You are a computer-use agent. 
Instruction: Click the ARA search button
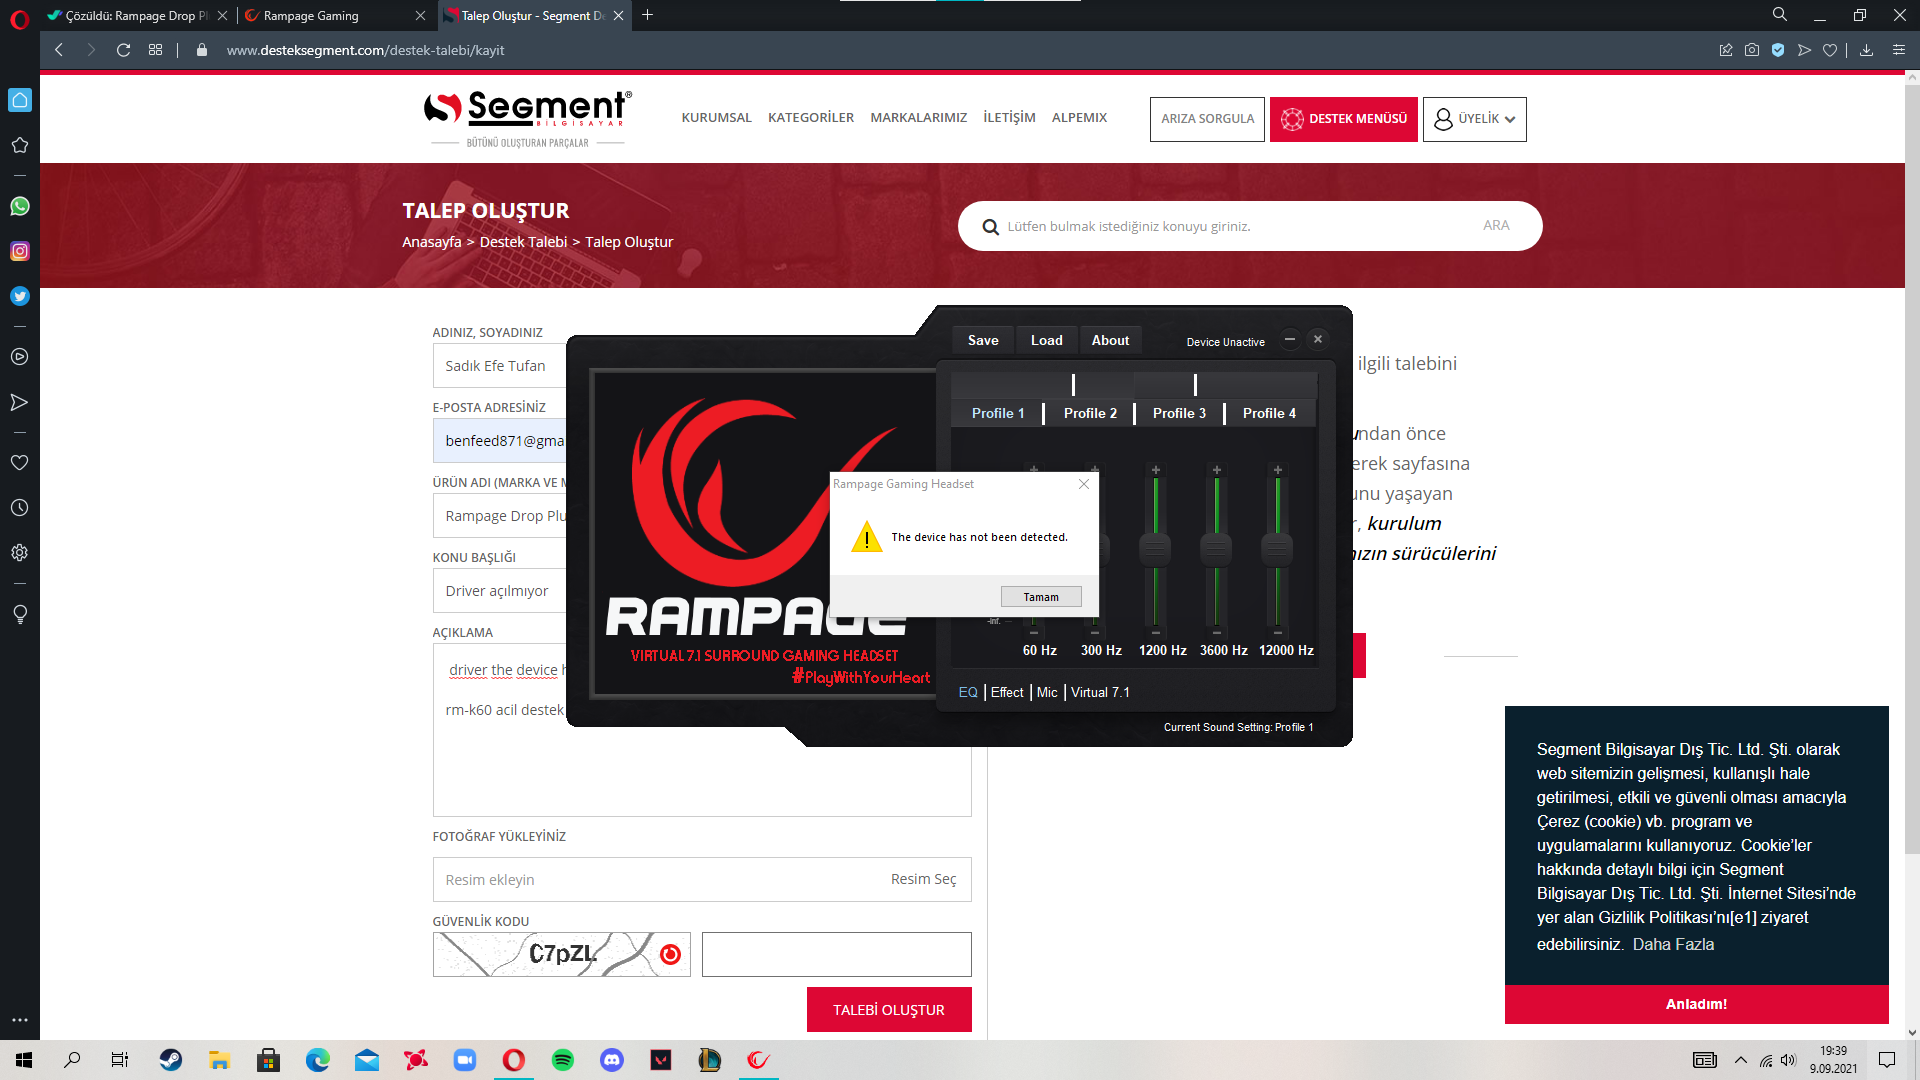[x=1496, y=226]
